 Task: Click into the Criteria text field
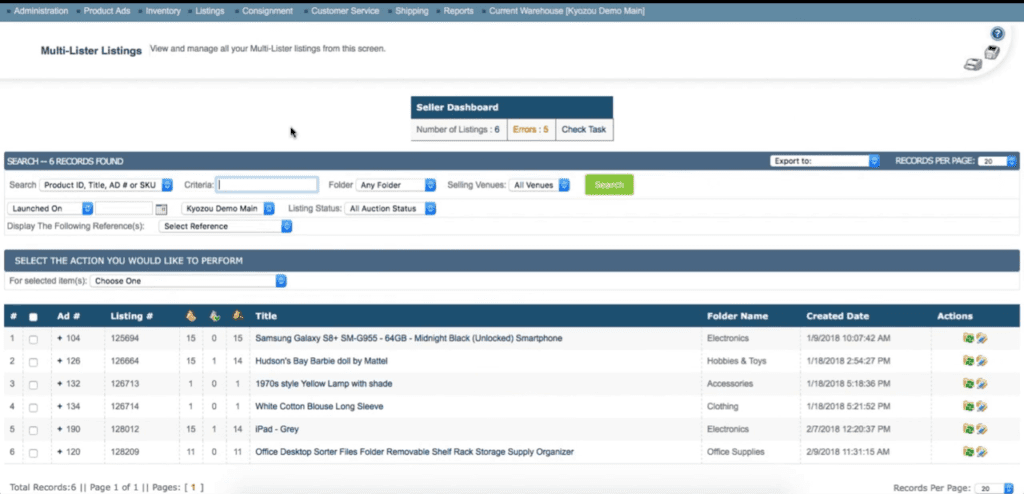click(x=268, y=185)
